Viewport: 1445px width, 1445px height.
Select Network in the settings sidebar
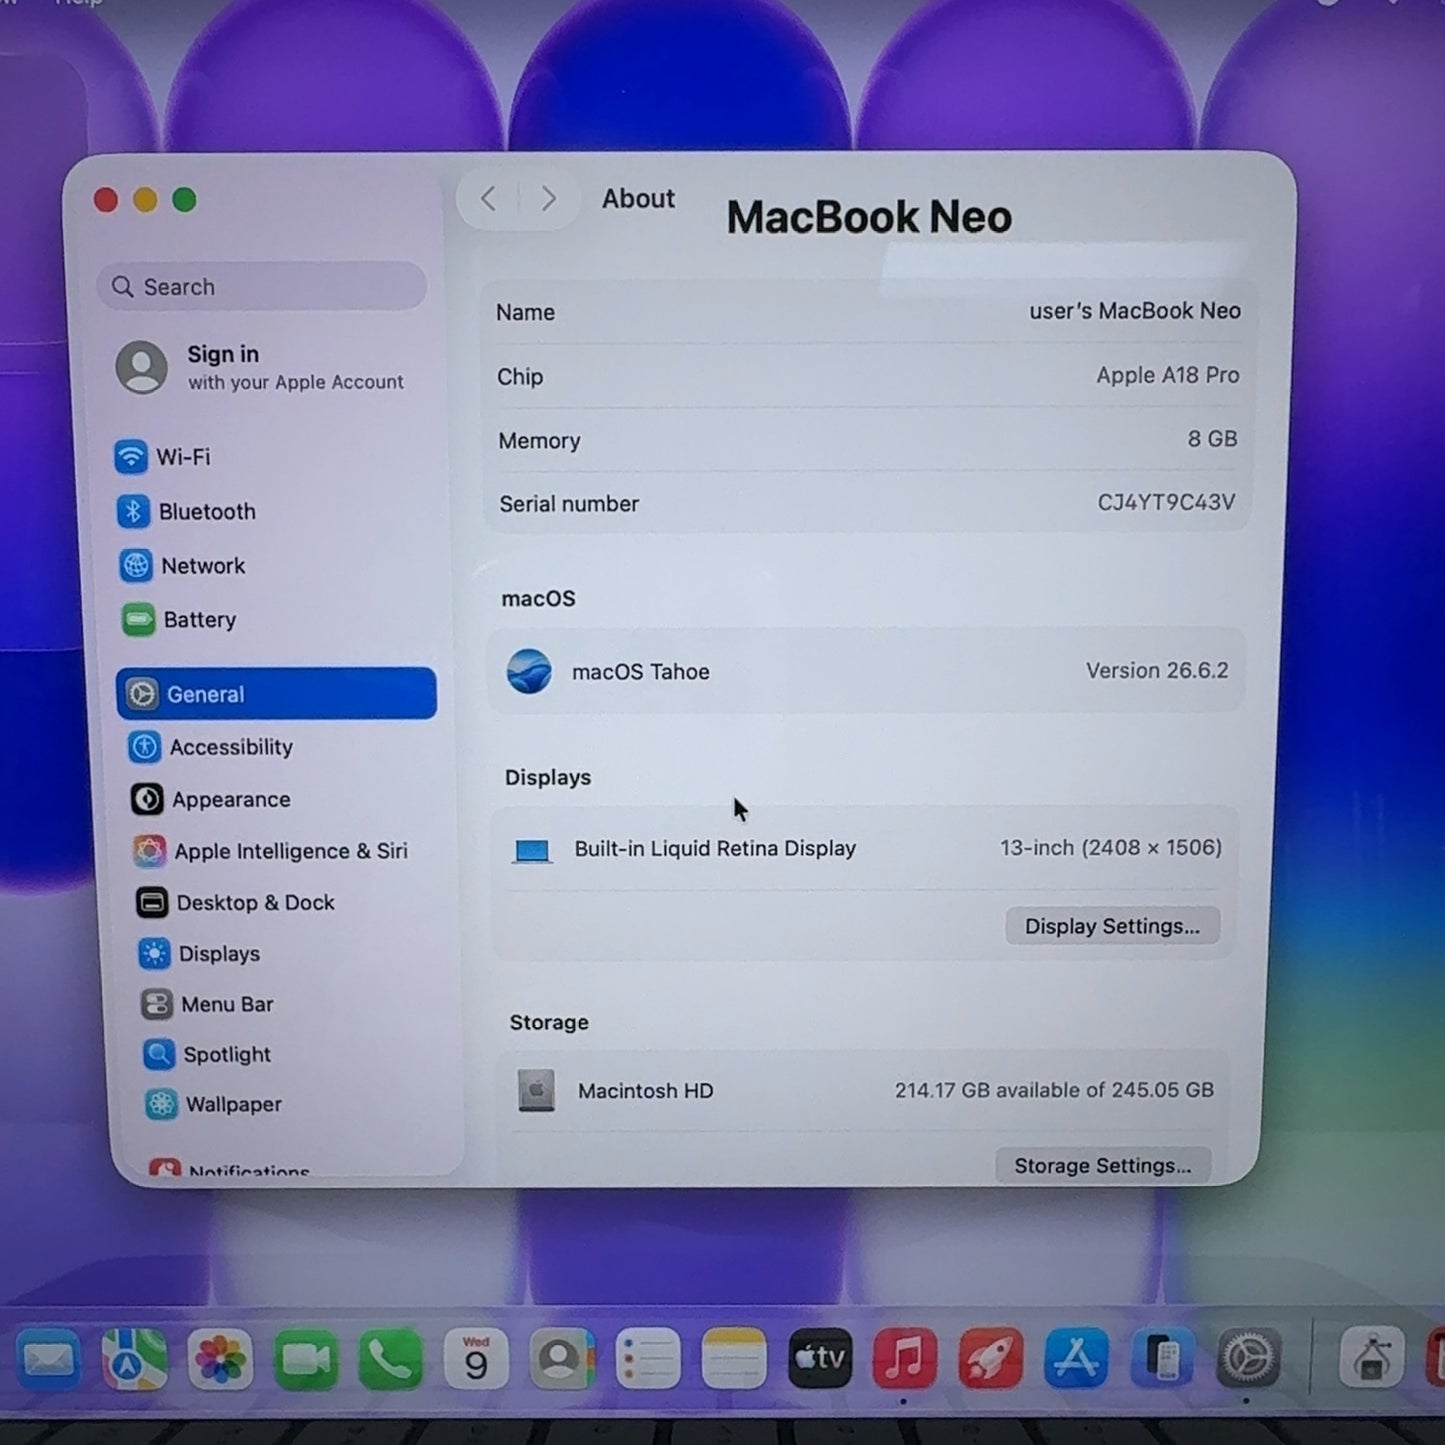[x=182, y=565]
